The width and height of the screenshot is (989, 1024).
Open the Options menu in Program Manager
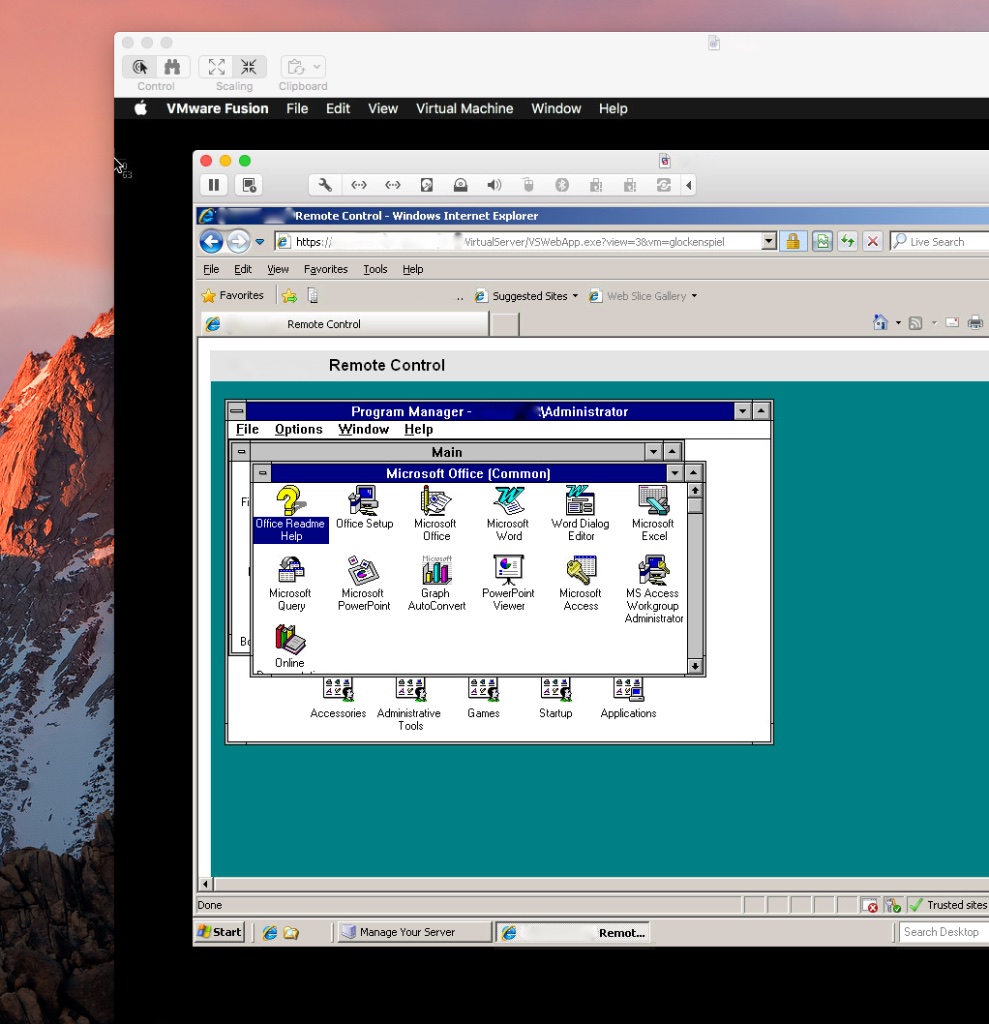pyautogui.click(x=298, y=429)
